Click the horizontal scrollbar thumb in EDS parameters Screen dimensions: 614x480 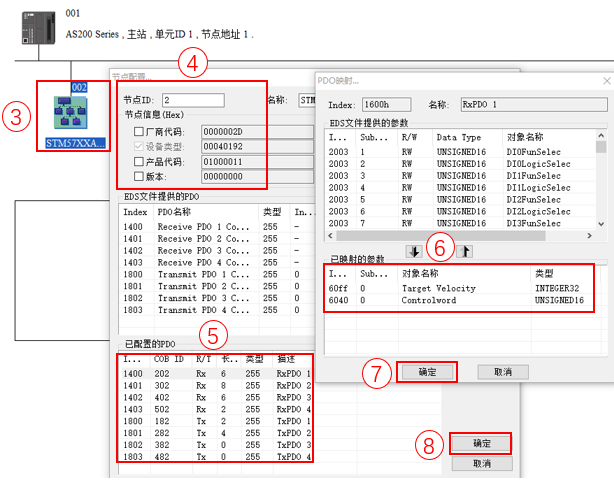pos(441,236)
